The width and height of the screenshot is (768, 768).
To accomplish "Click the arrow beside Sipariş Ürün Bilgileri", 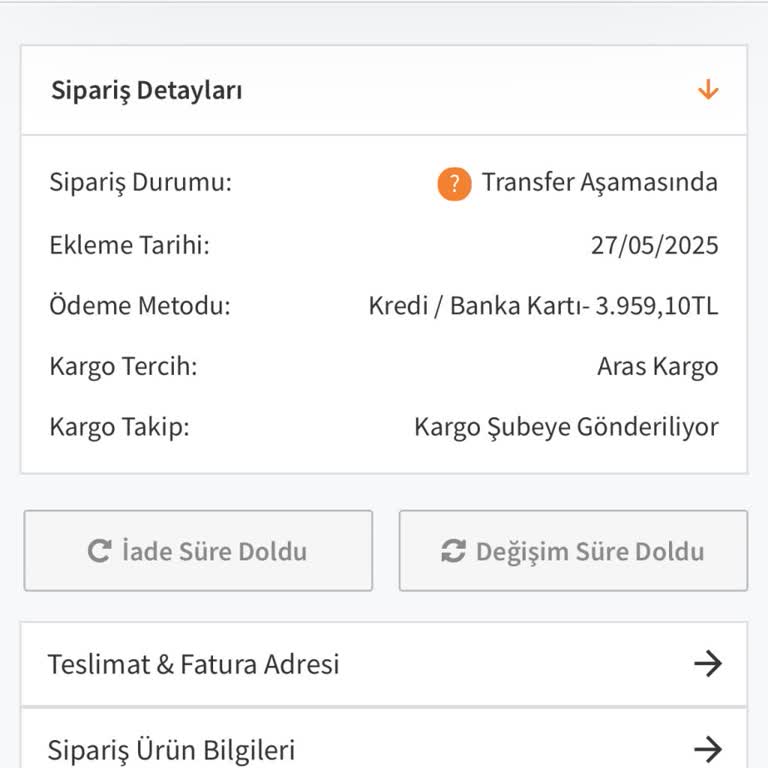I will (707, 748).
